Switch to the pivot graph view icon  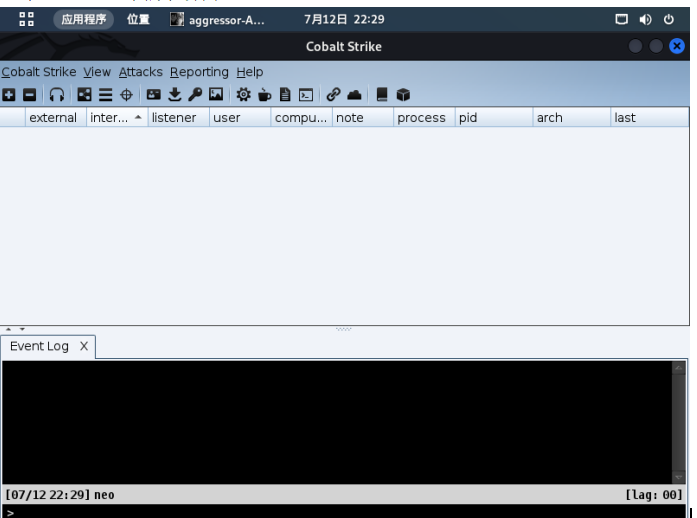click(x=84, y=95)
